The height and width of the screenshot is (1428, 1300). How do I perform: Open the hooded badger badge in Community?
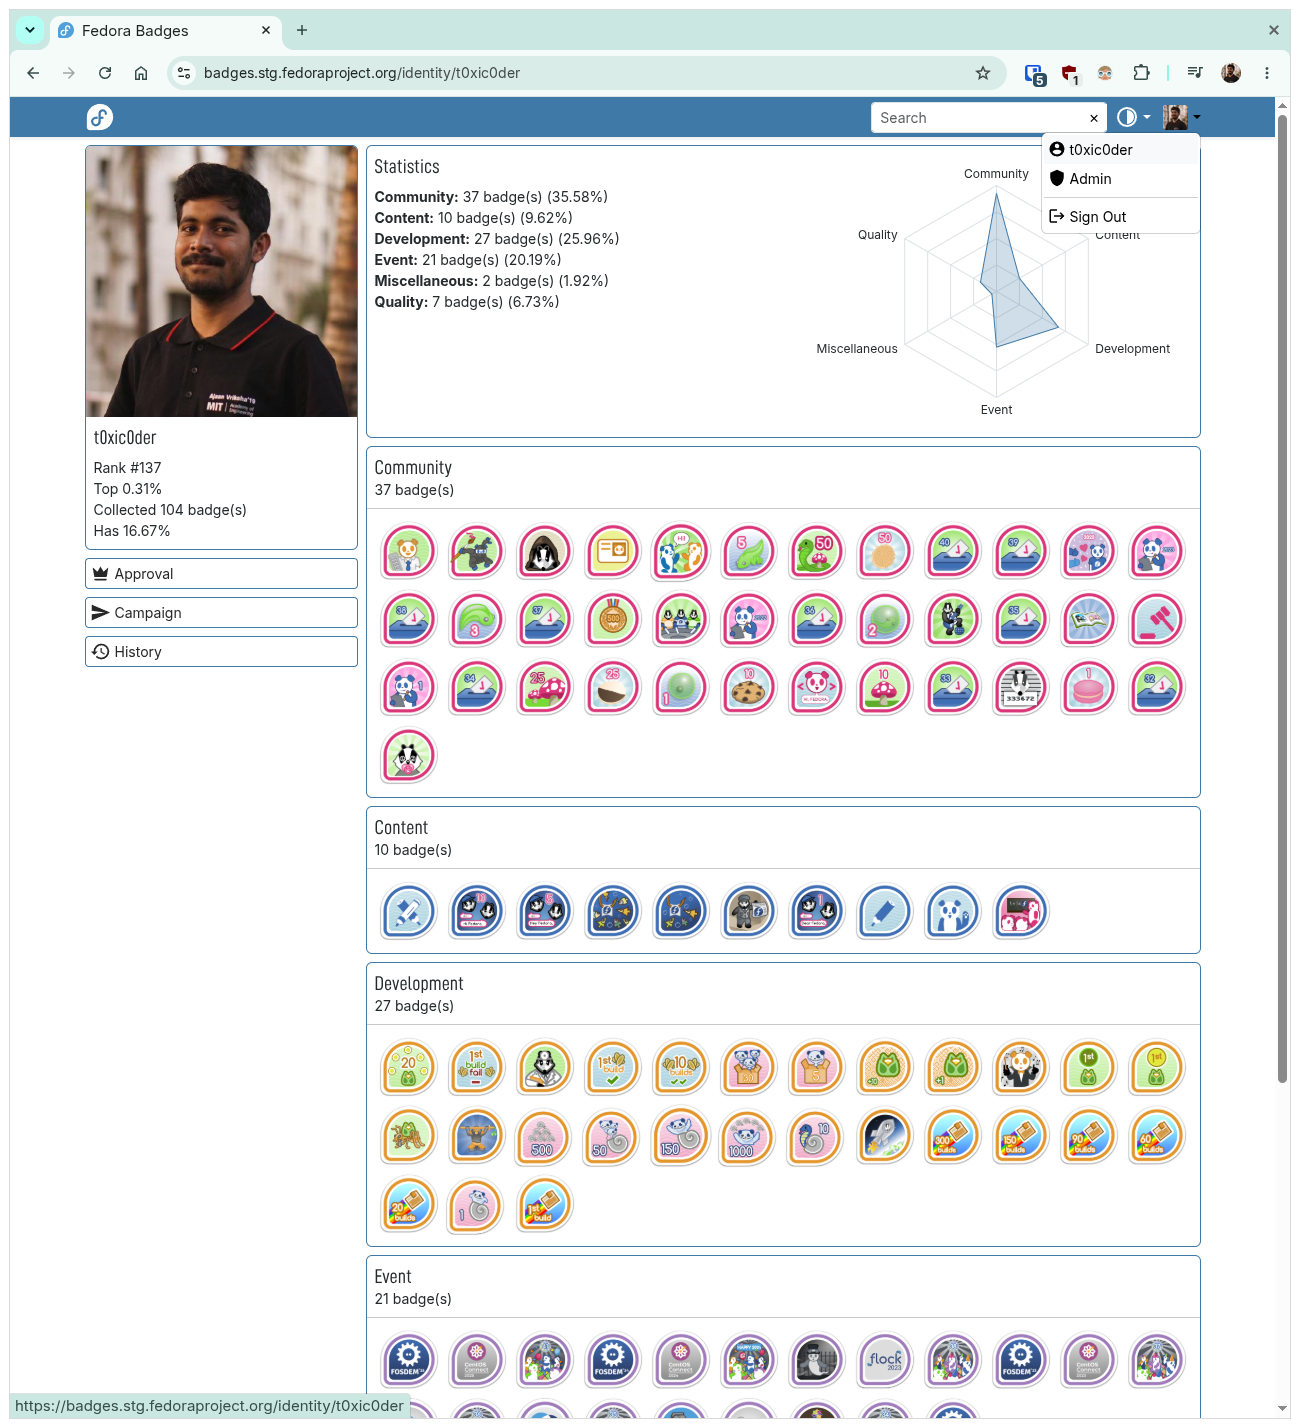click(545, 552)
